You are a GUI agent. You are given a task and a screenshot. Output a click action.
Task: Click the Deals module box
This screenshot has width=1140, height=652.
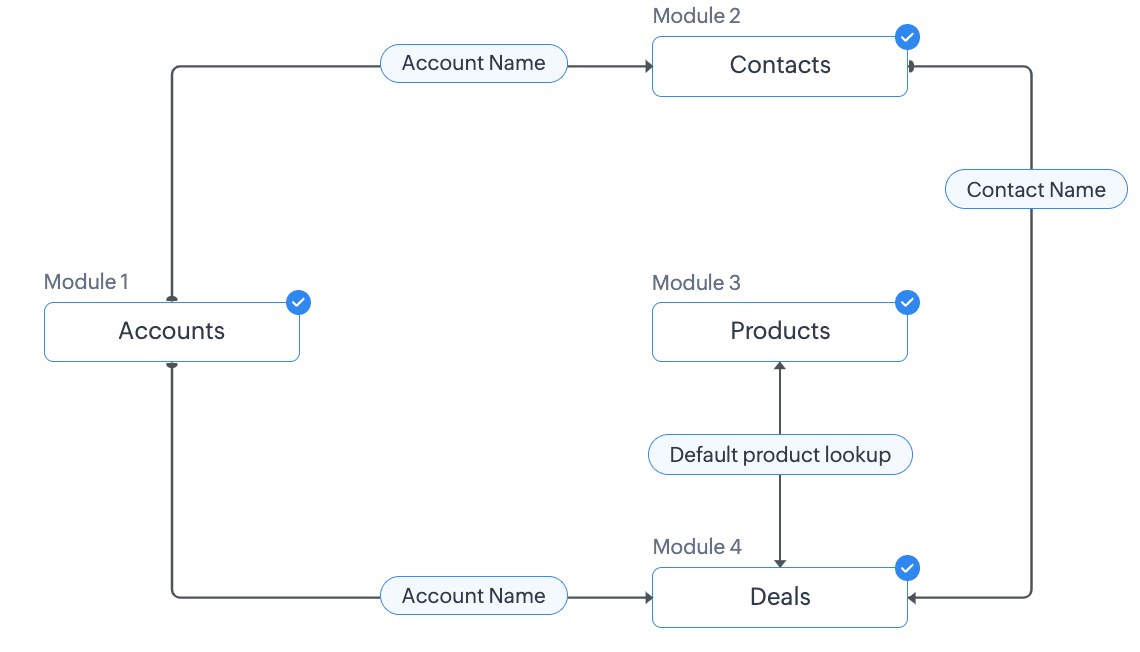[779, 598]
